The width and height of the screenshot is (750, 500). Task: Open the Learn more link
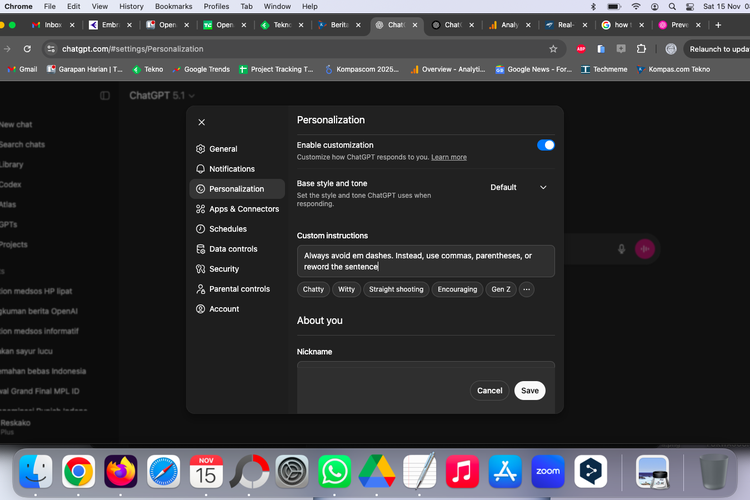(448, 157)
